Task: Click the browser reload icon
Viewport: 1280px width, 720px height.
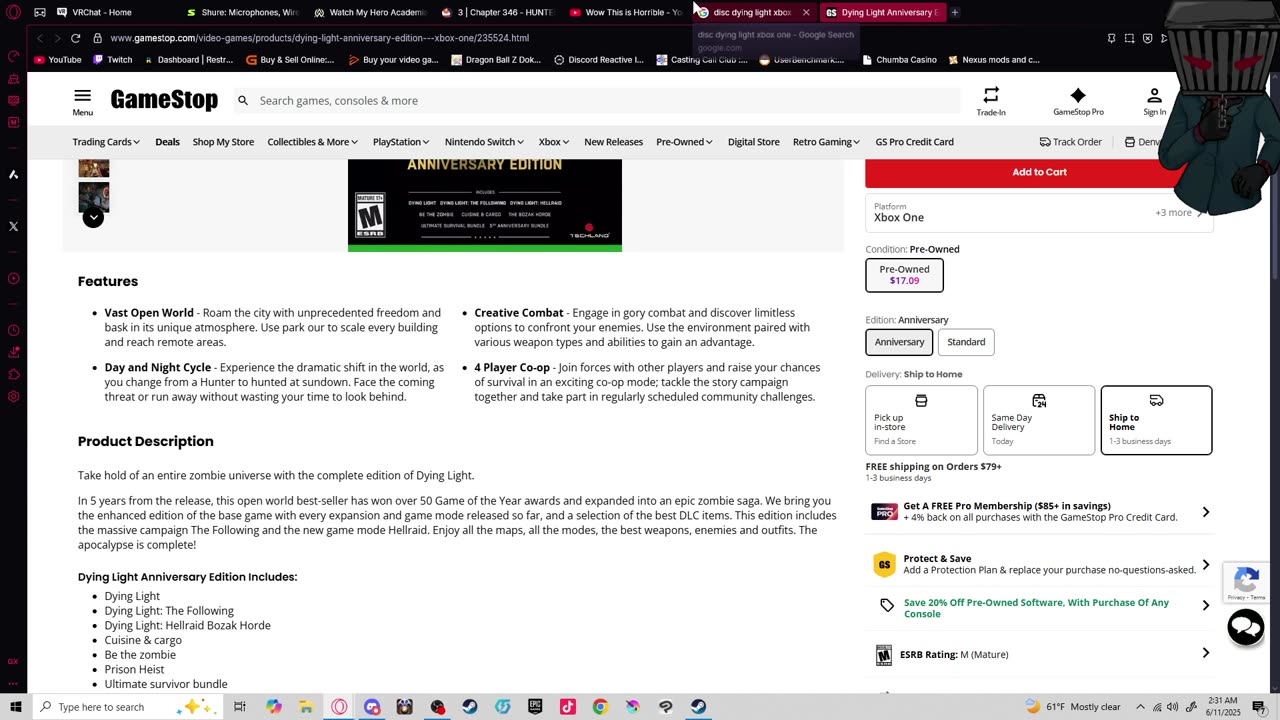Action: point(75,38)
